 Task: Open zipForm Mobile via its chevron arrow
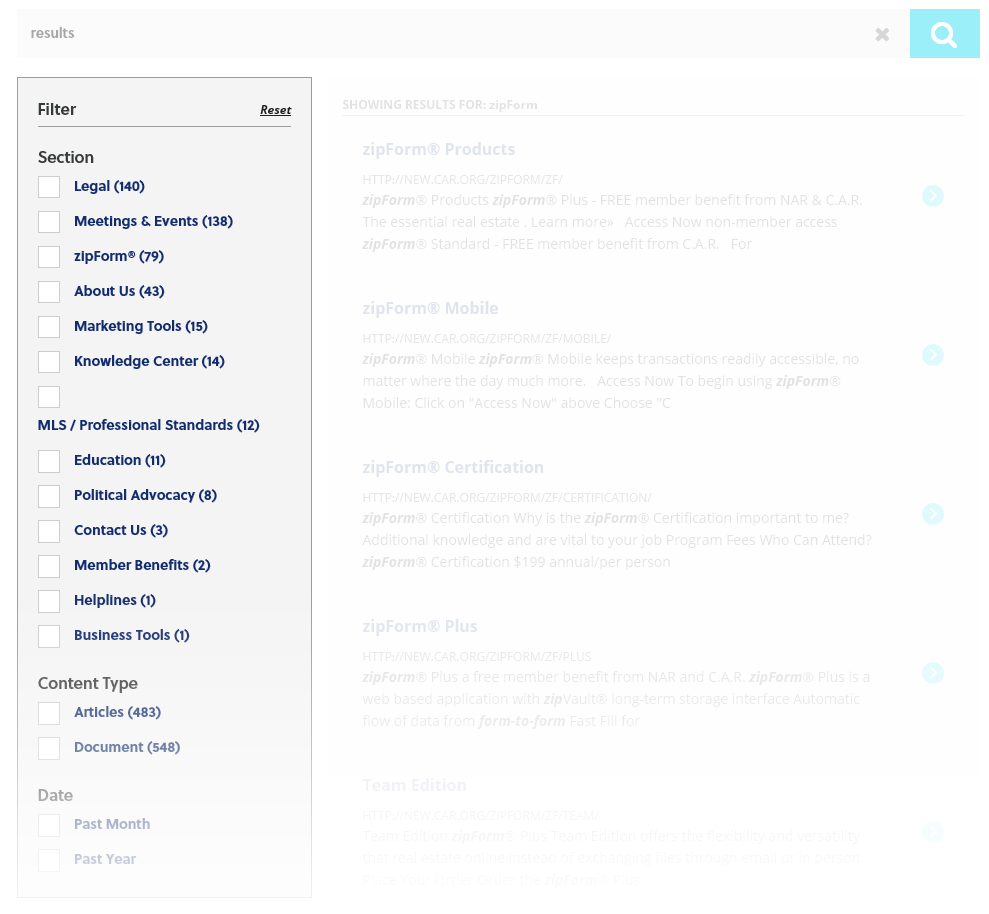tap(932, 355)
